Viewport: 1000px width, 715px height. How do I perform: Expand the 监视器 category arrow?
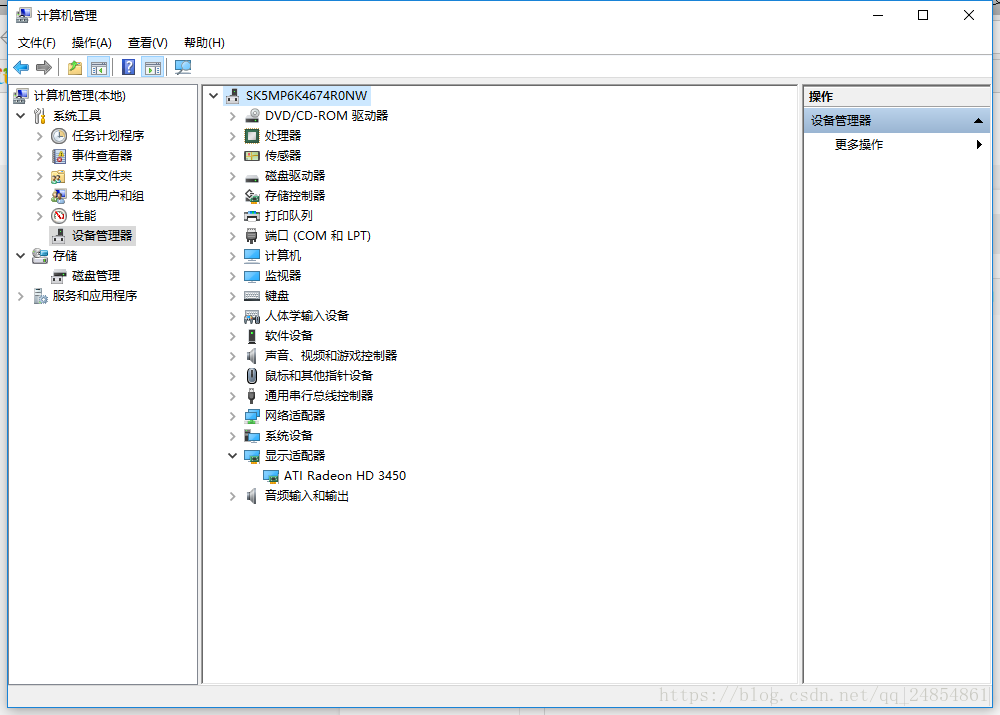pos(232,276)
